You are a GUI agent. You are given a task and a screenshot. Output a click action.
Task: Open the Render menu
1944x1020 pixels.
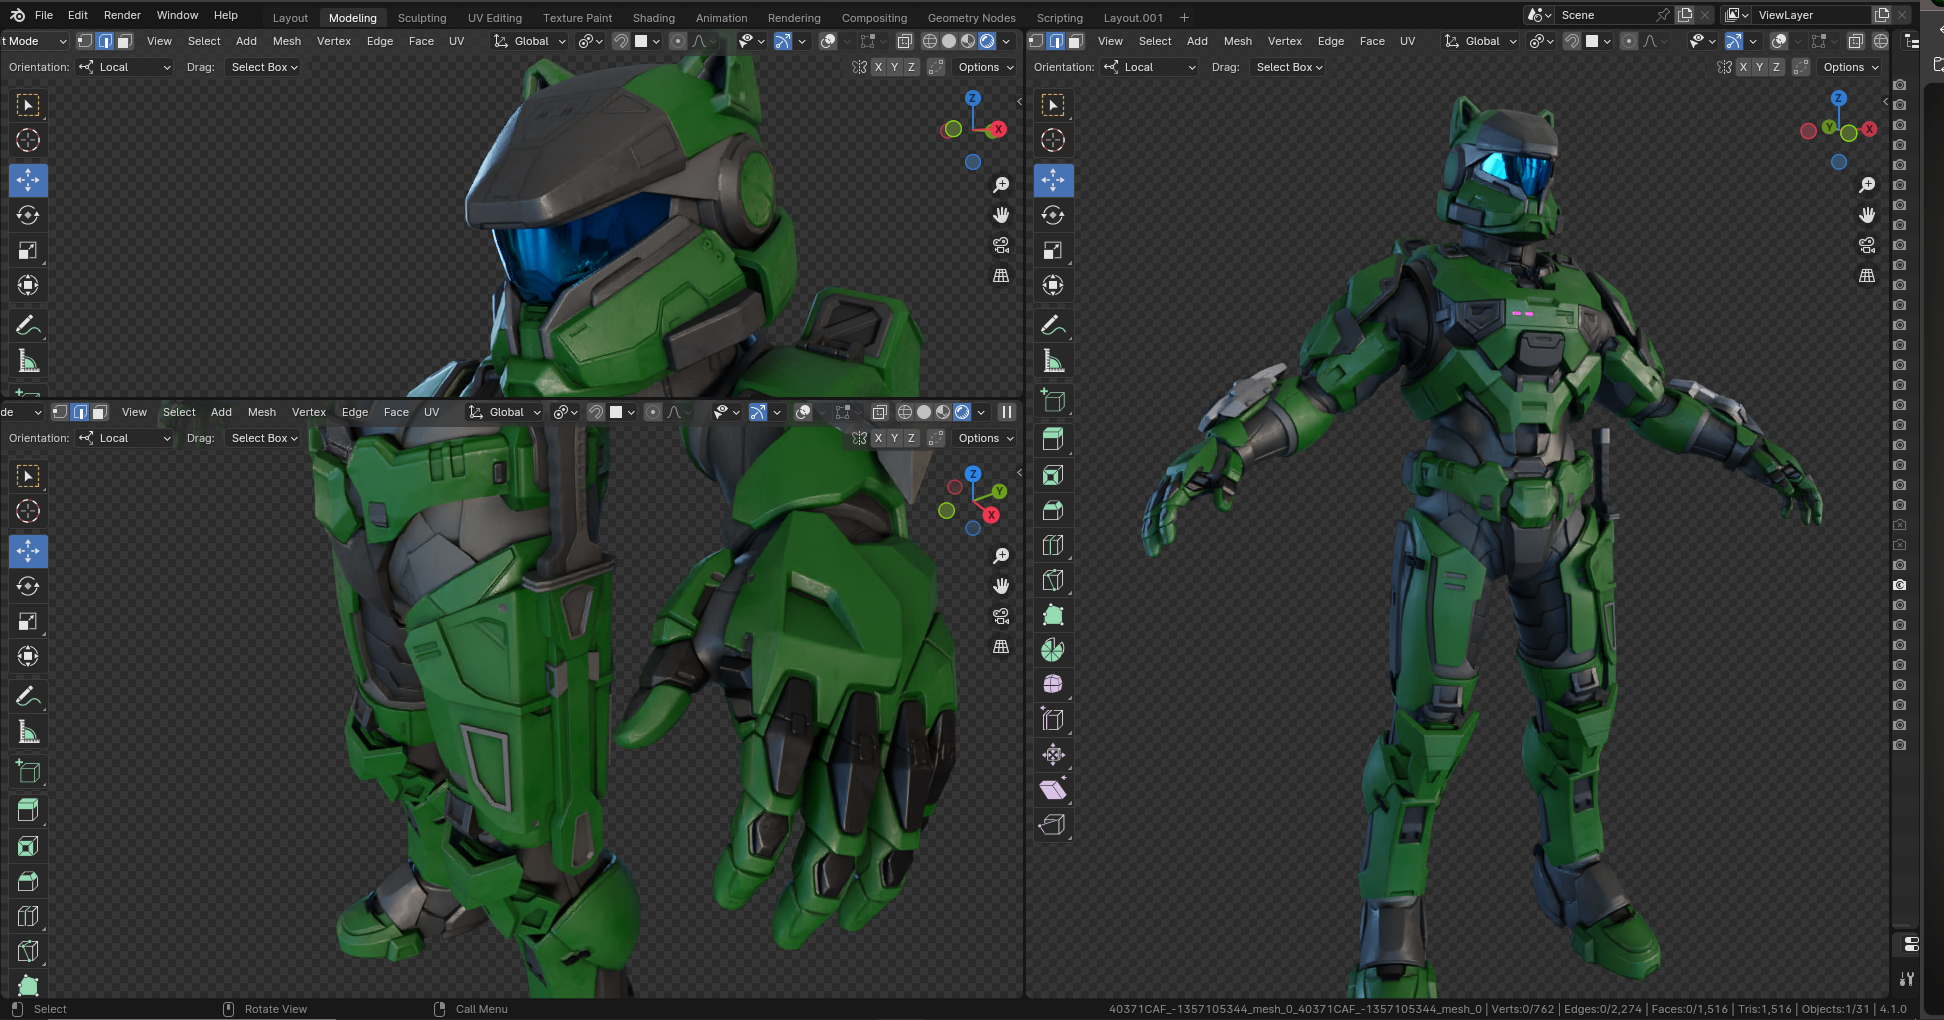[122, 15]
